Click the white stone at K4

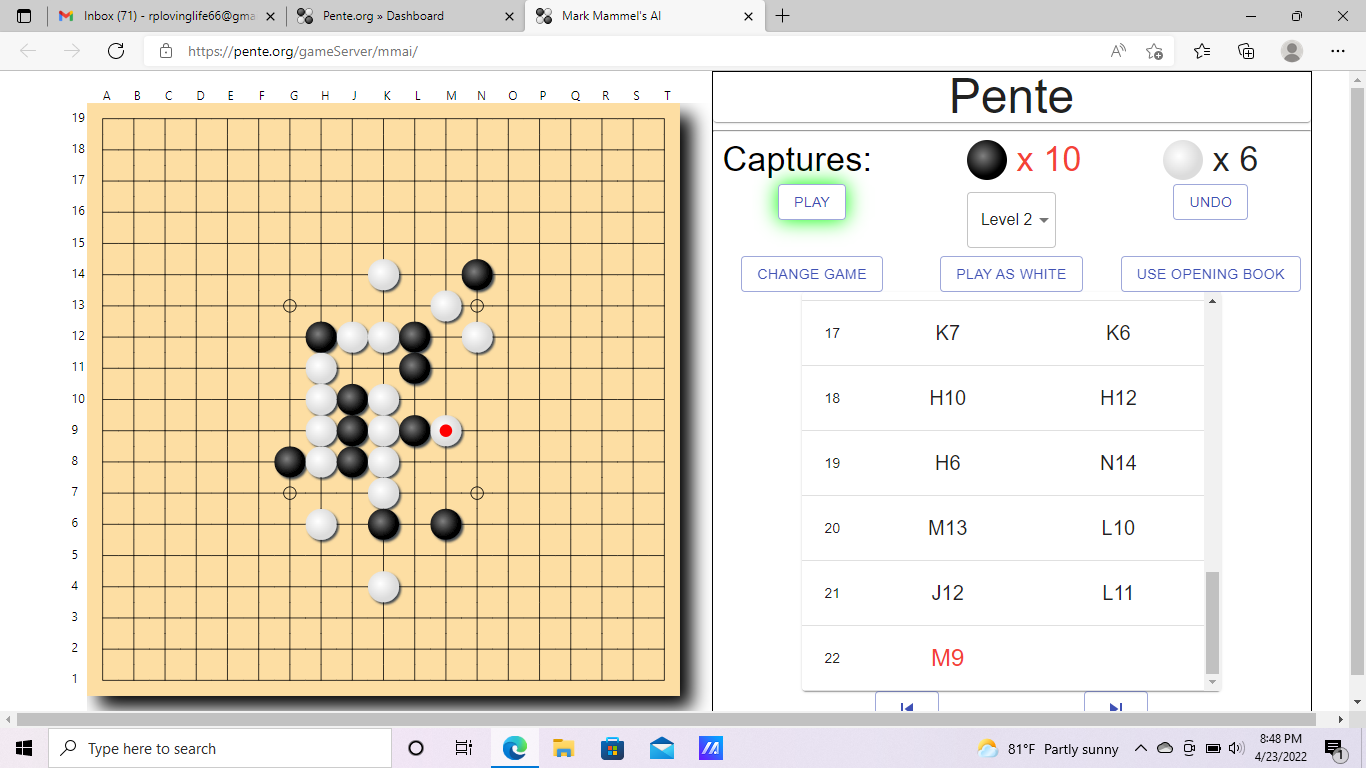(x=384, y=587)
